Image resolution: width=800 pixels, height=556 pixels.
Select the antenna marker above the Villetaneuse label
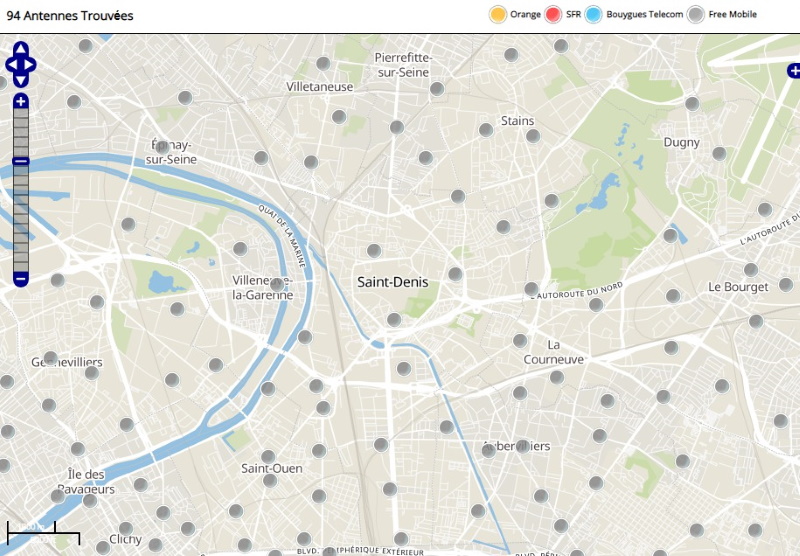click(323, 64)
